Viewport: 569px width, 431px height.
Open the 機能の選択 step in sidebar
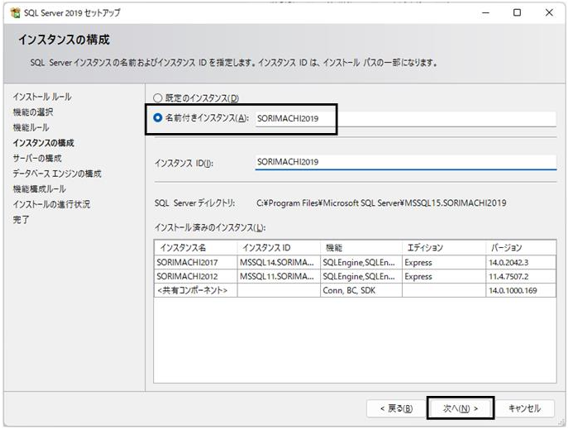point(33,112)
